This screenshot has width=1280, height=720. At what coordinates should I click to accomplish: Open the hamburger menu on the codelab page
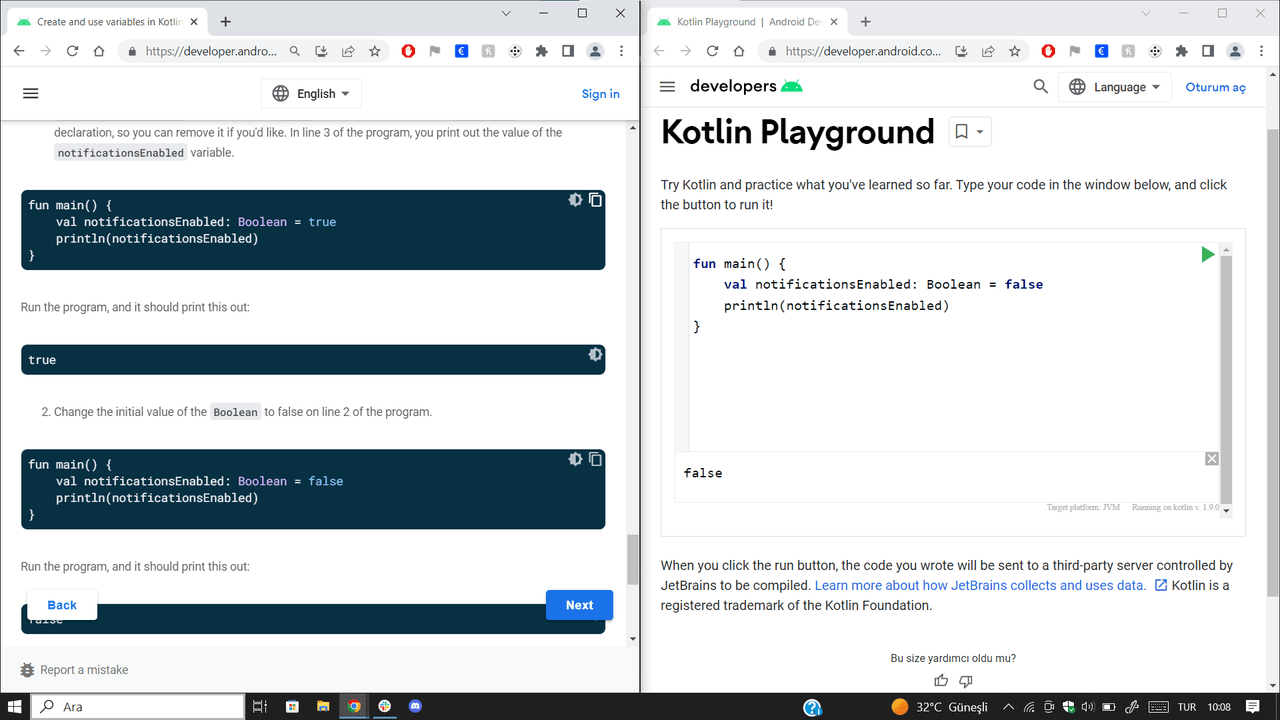[30, 93]
